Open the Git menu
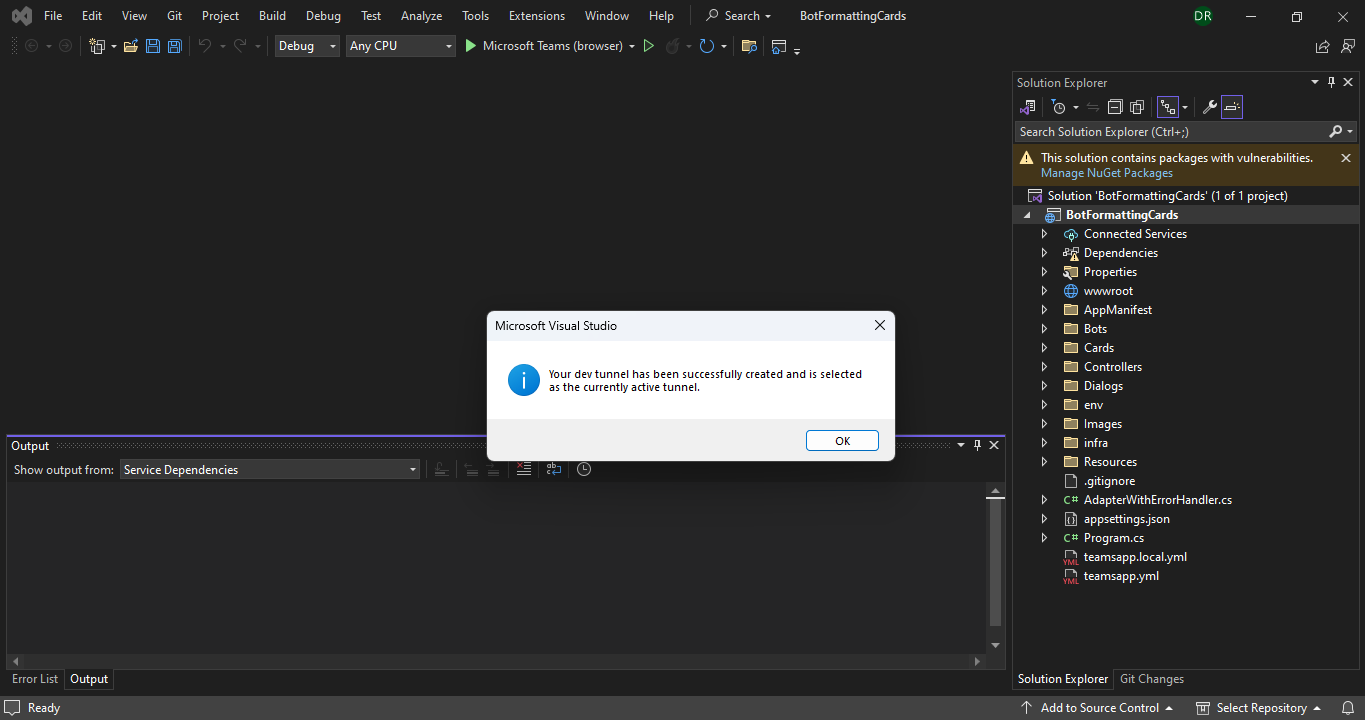Viewport: 1365px width, 720px height. (x=174, y=16)
